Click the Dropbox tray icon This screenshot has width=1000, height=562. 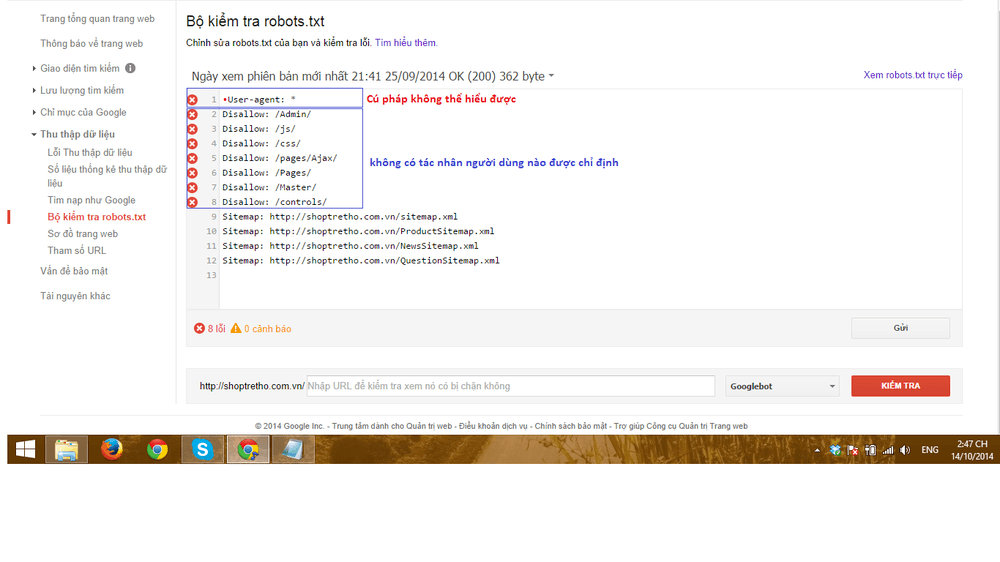[x=835, y=450]
